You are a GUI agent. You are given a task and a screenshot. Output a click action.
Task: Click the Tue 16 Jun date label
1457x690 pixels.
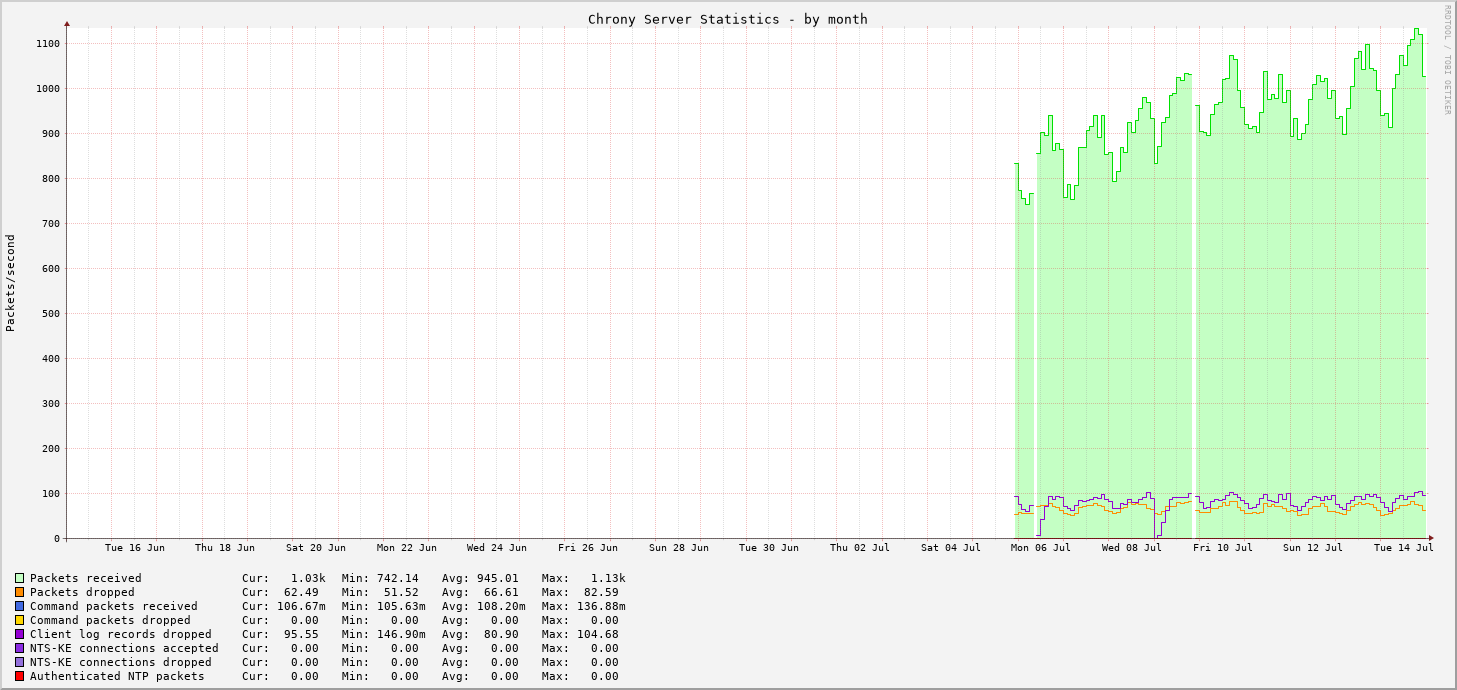(x=135, y=548)
